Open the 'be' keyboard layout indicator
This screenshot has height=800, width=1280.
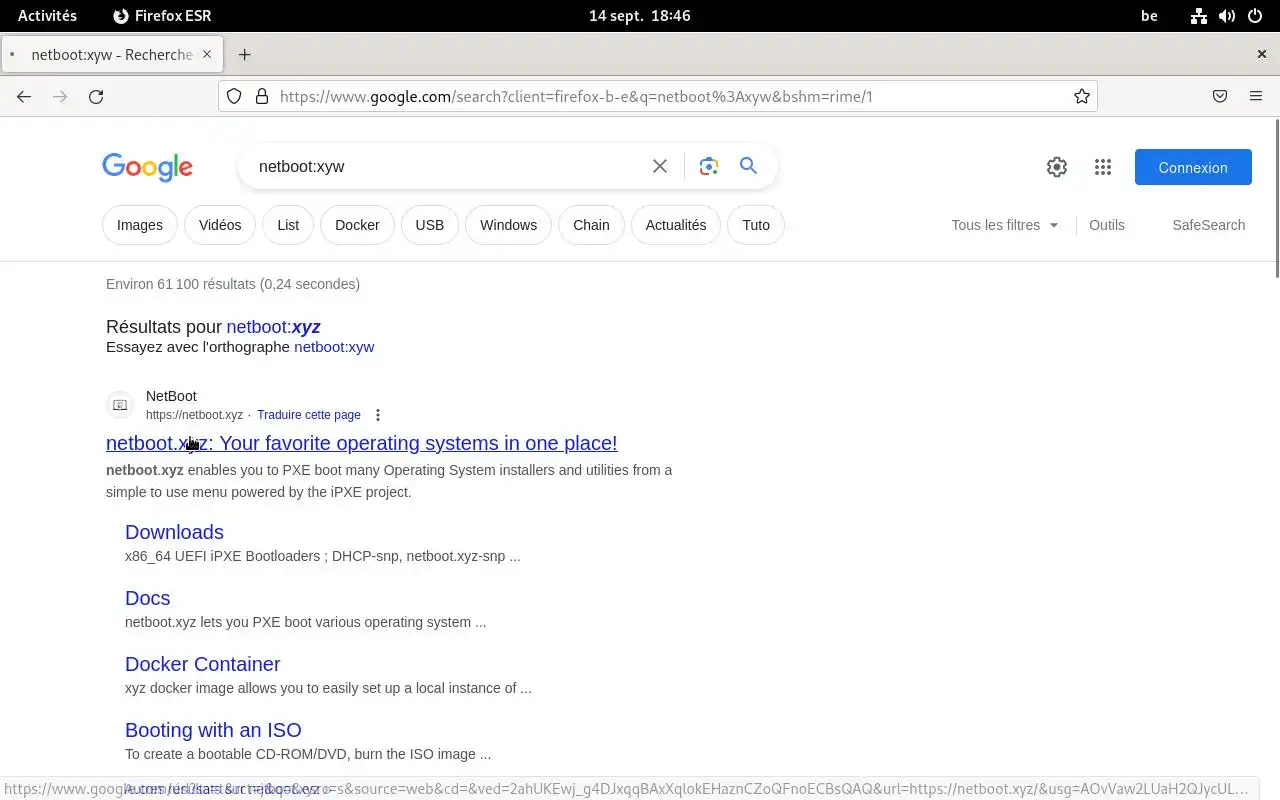(x=1150, y=16)
